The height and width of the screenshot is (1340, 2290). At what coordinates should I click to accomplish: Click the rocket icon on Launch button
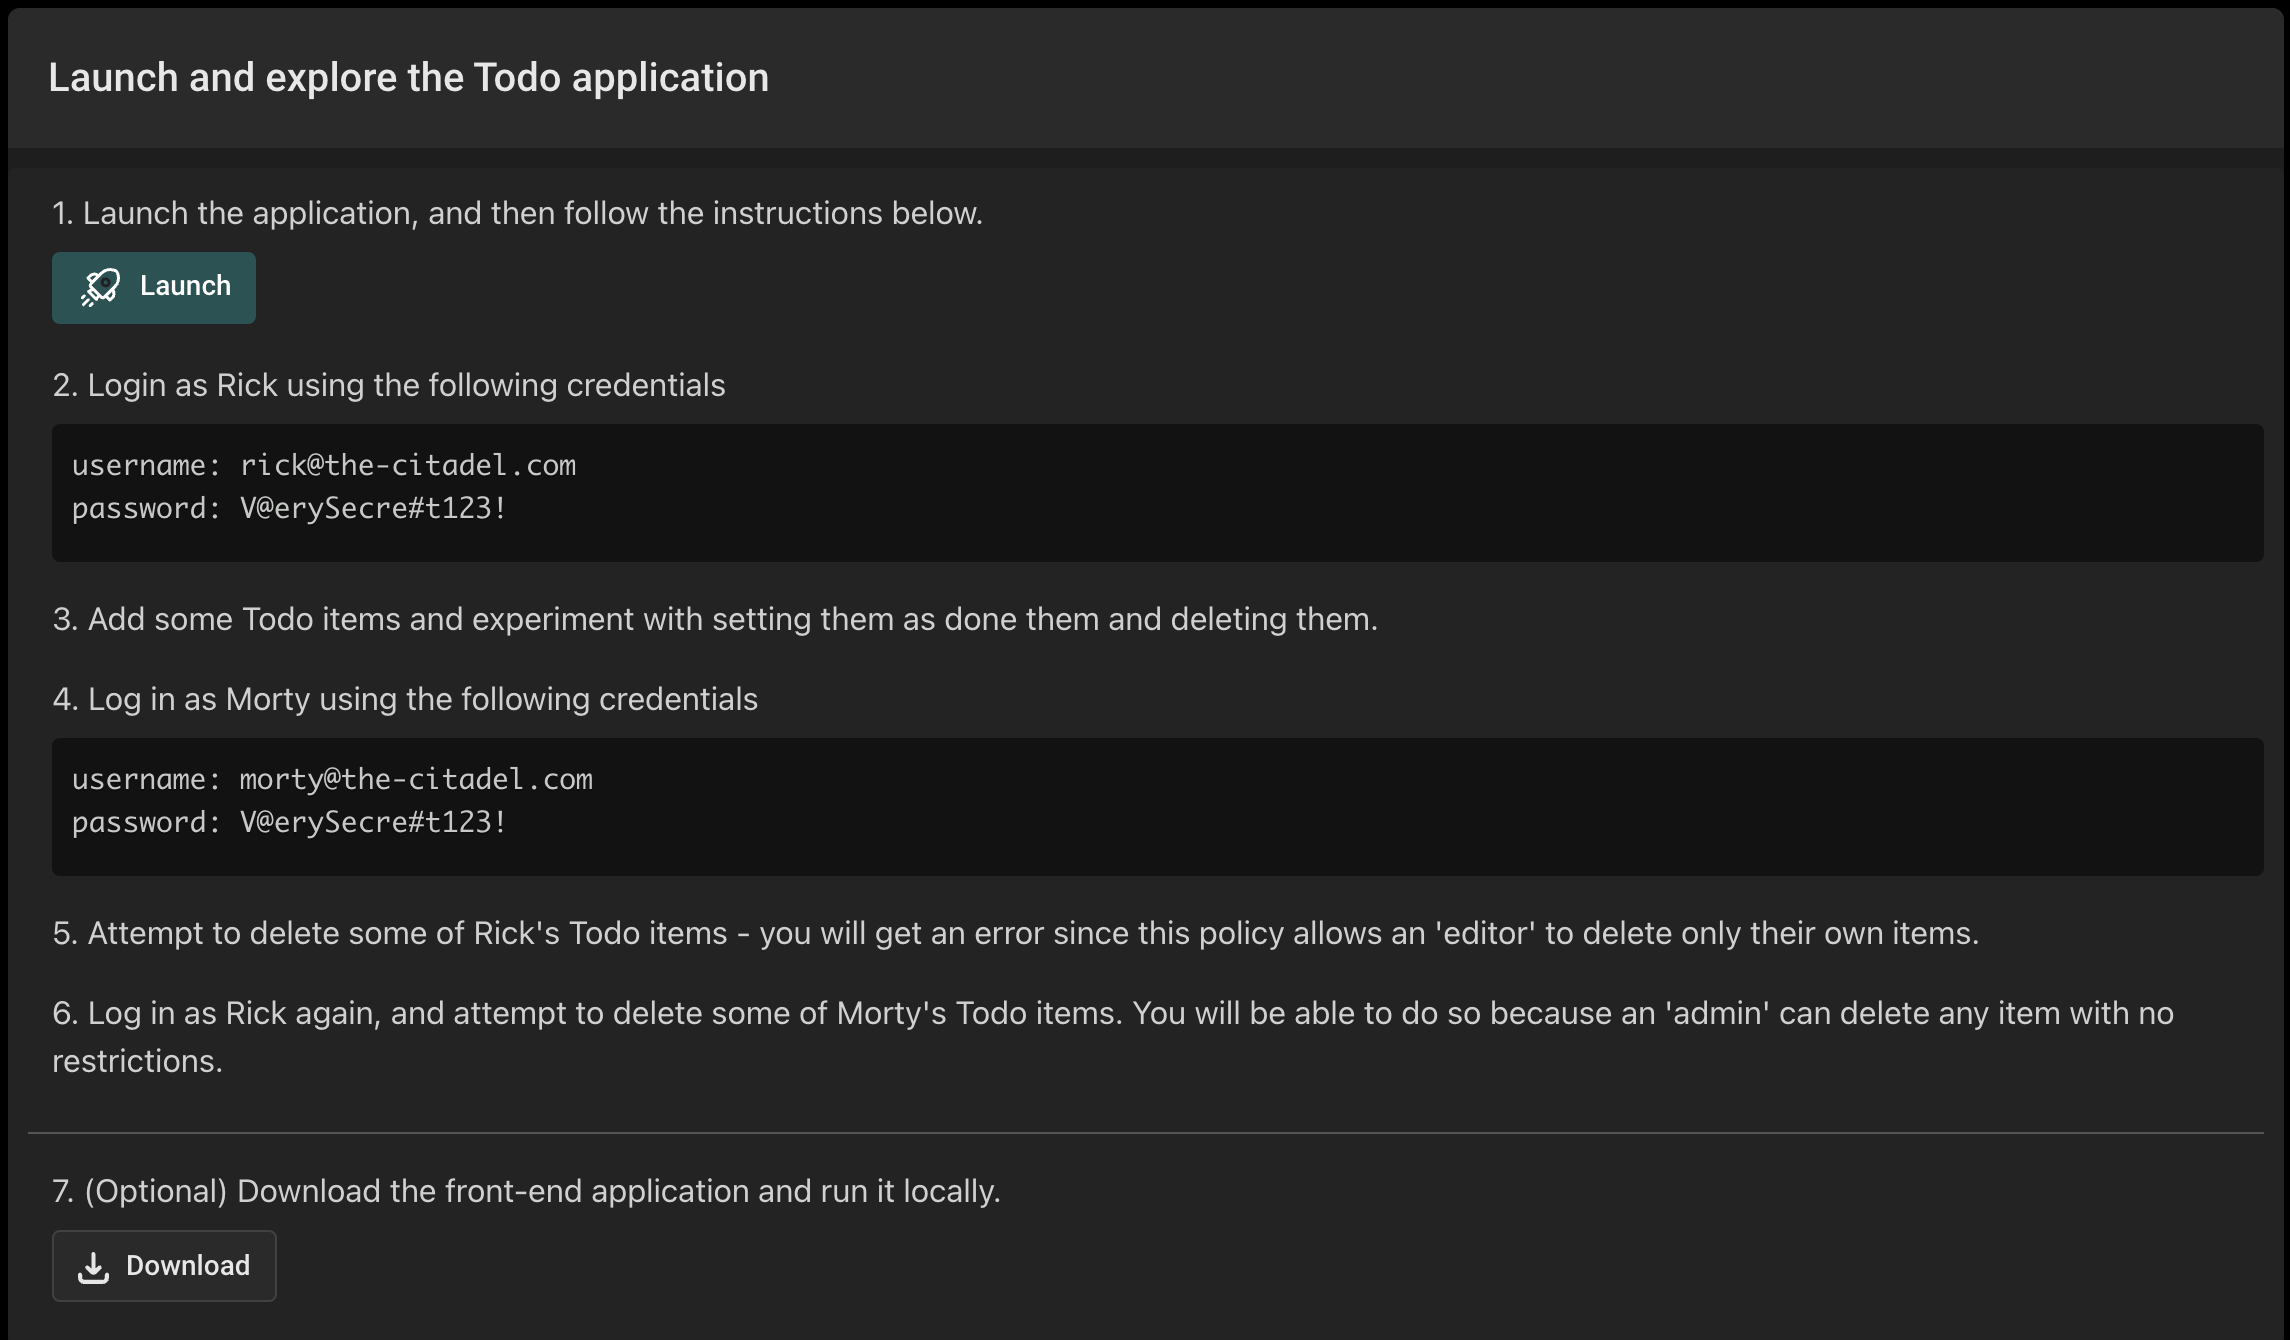coord(101,287)
